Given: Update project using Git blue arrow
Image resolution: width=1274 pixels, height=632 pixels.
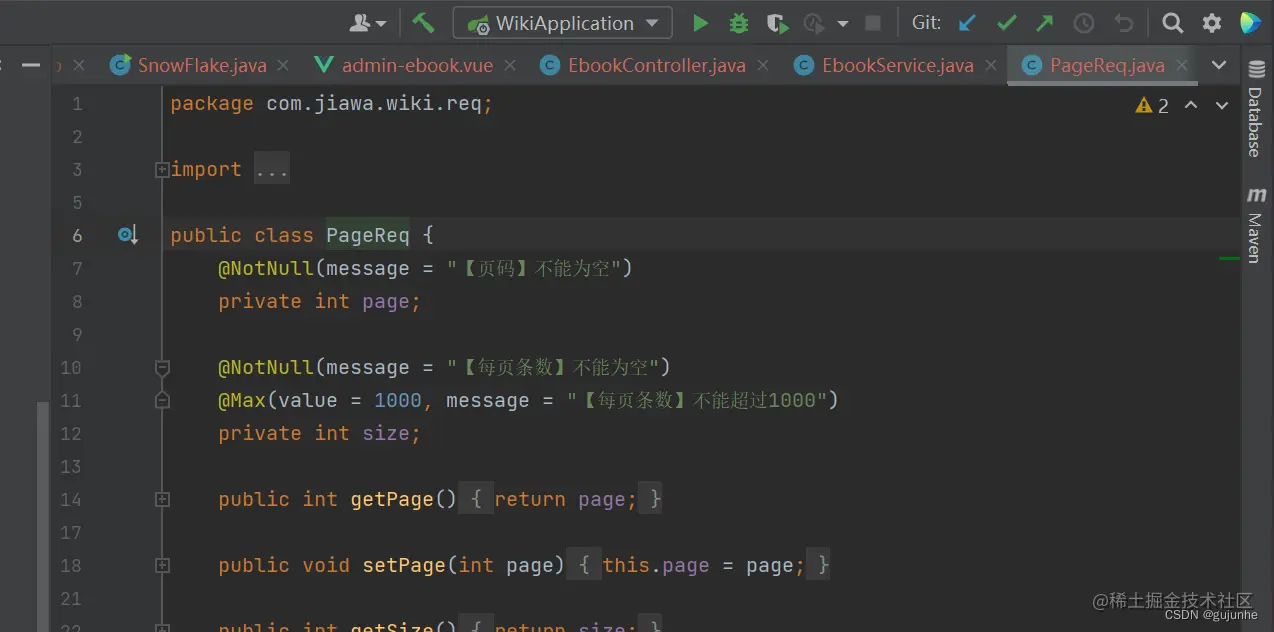Looking at the screenshot, I should tap(966, 22).
